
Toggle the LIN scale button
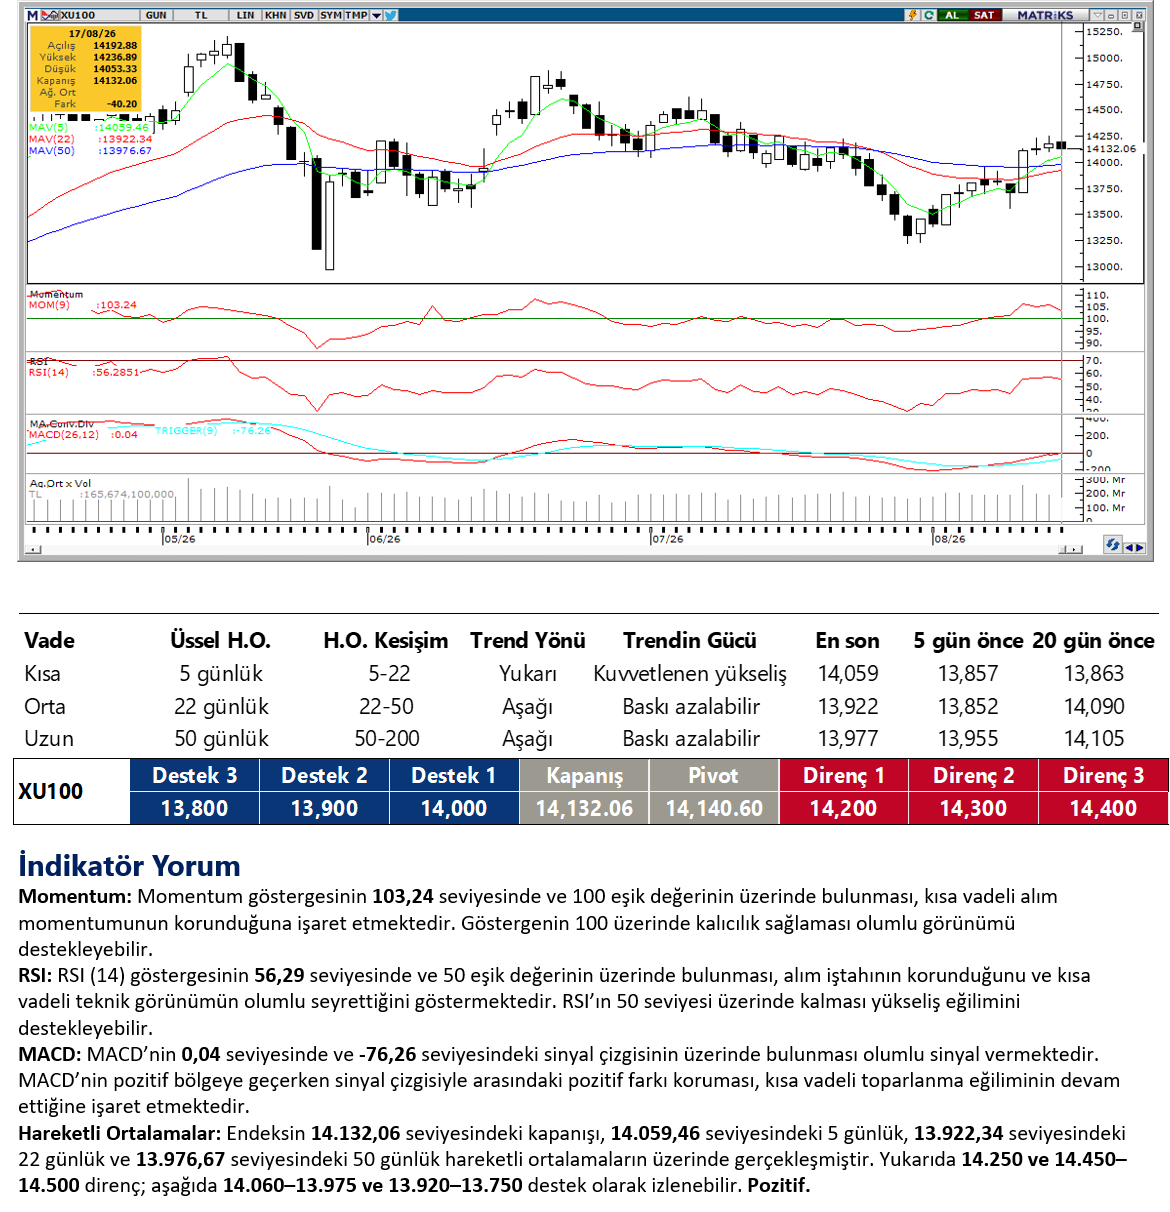click(246, 15)
